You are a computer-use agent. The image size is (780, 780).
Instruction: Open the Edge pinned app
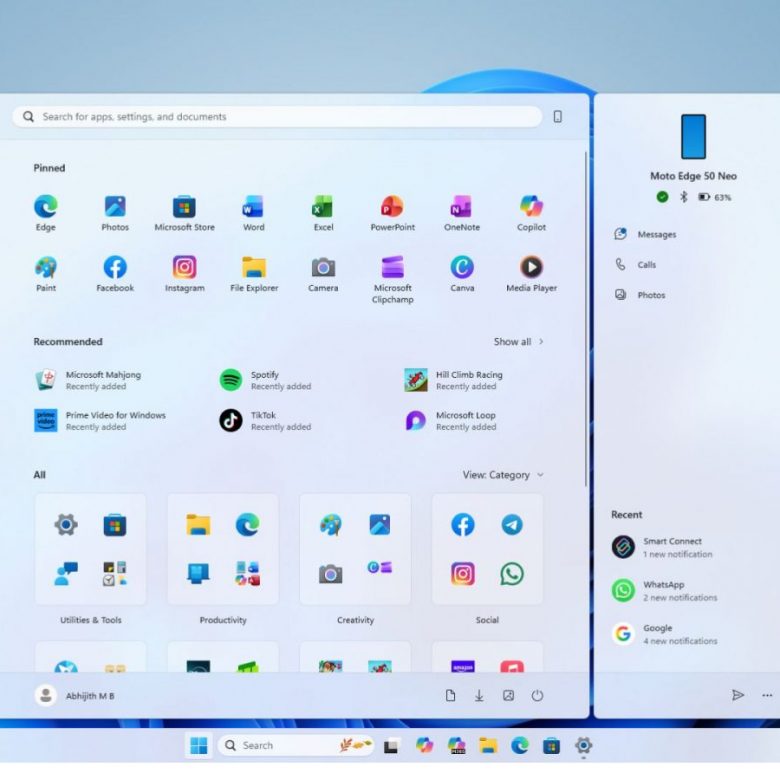point(46,213)
